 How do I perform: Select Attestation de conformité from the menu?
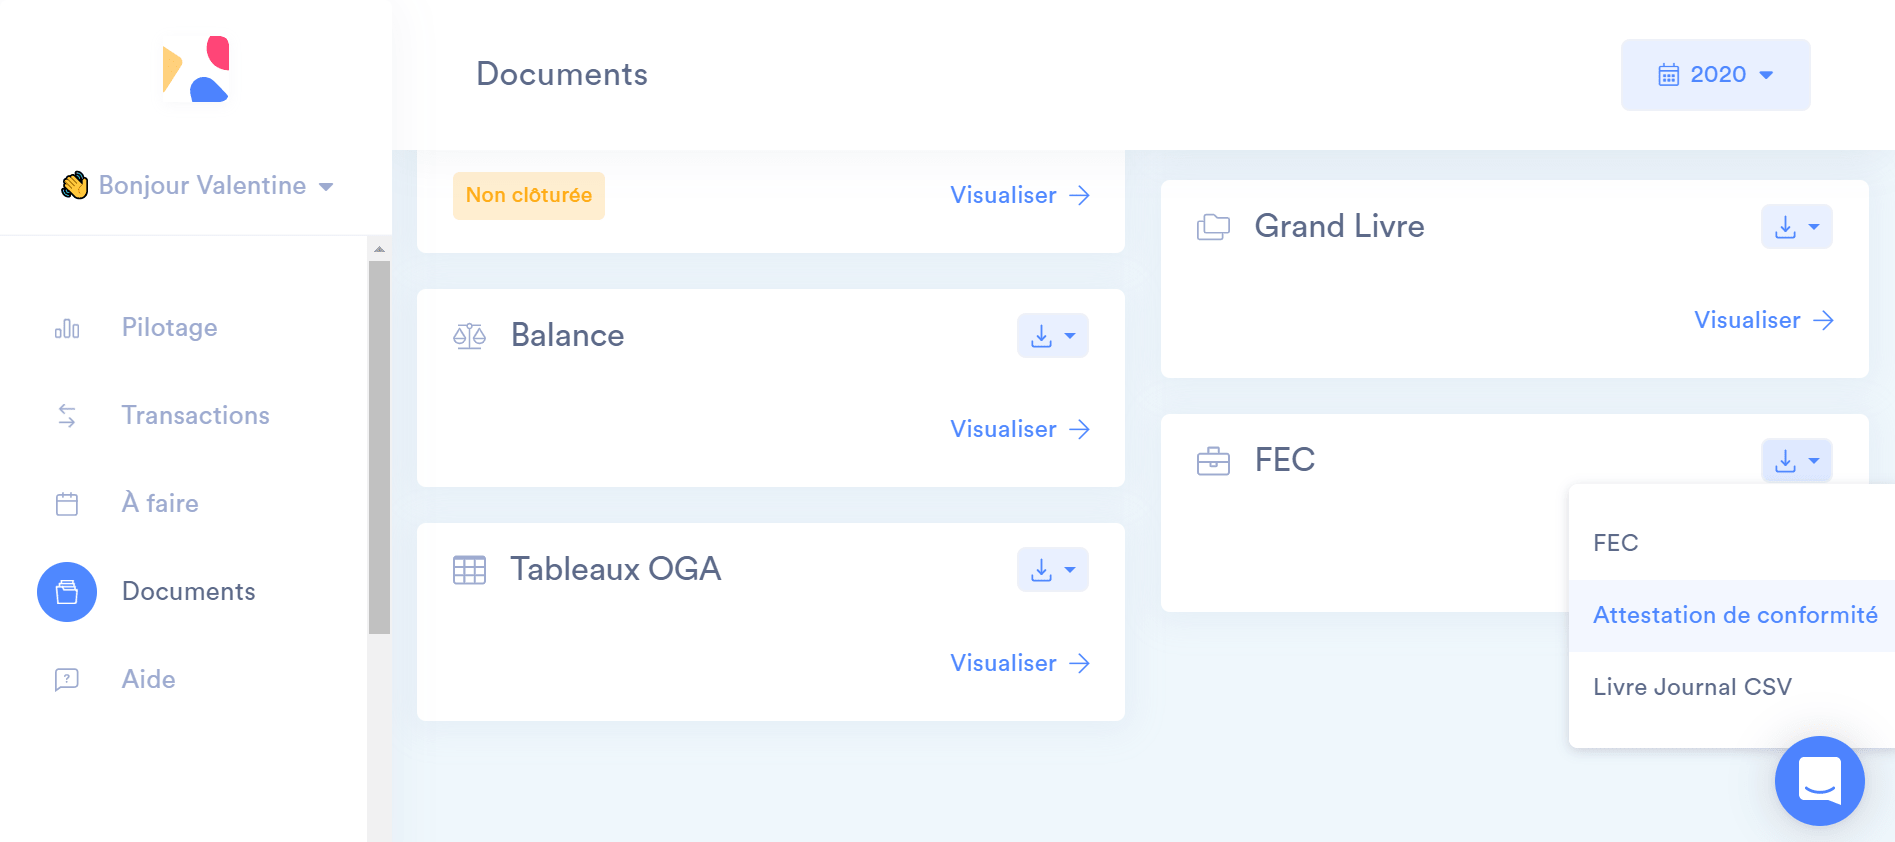1734,616
